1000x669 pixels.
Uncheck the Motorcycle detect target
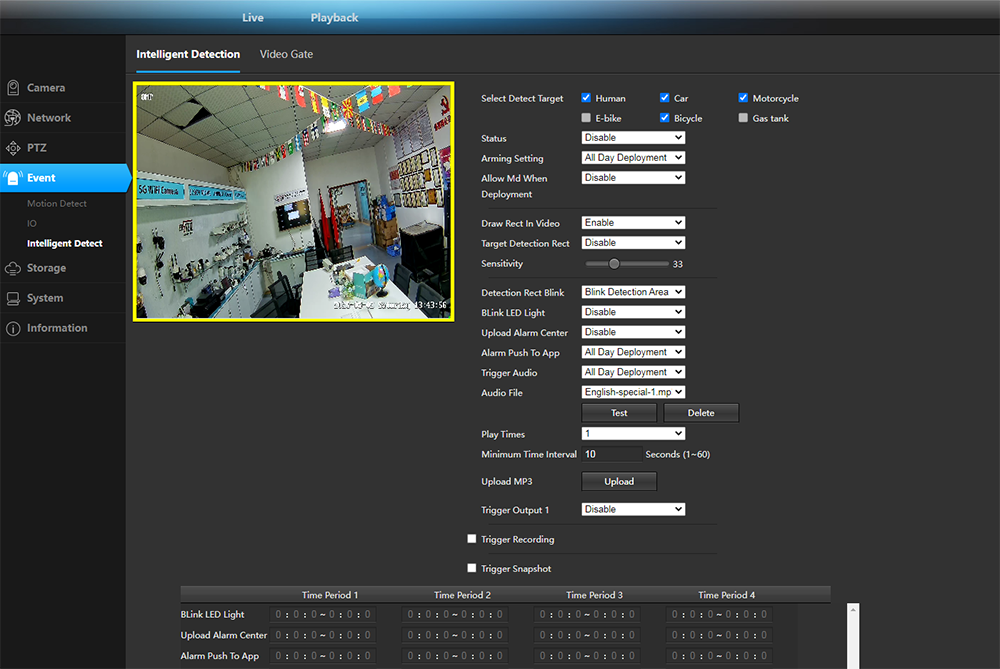pyautogui.click(x=744, y=98)
